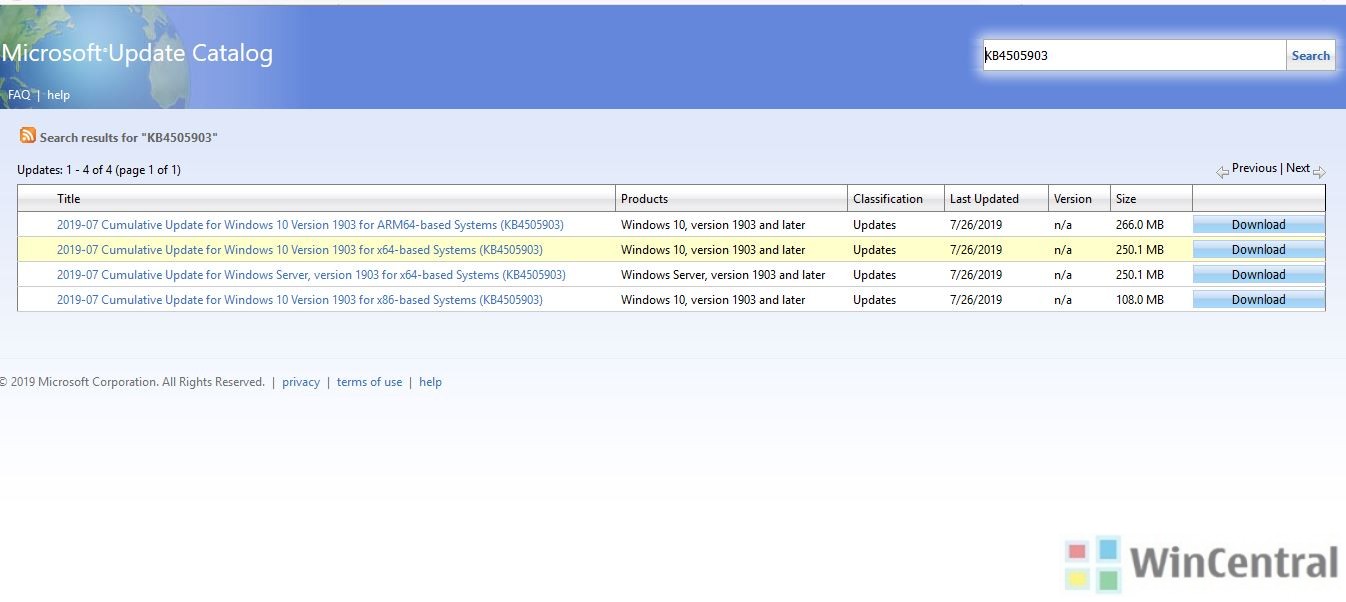Download the x86-based Systems update

pyautogui.click(x=1258, y=300)
